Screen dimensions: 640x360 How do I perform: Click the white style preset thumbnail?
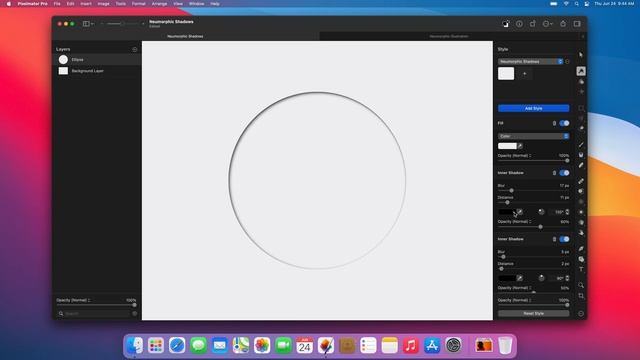tap(506, 74)
